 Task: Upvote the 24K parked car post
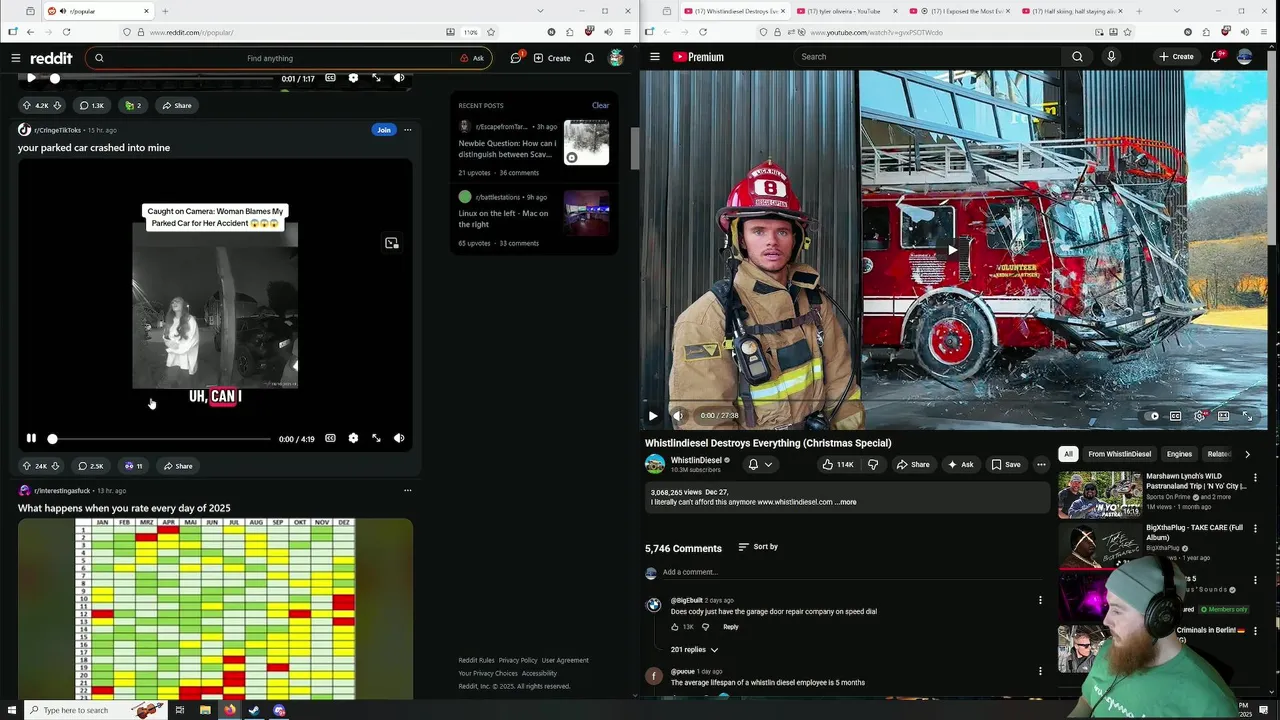click(27, 466)
